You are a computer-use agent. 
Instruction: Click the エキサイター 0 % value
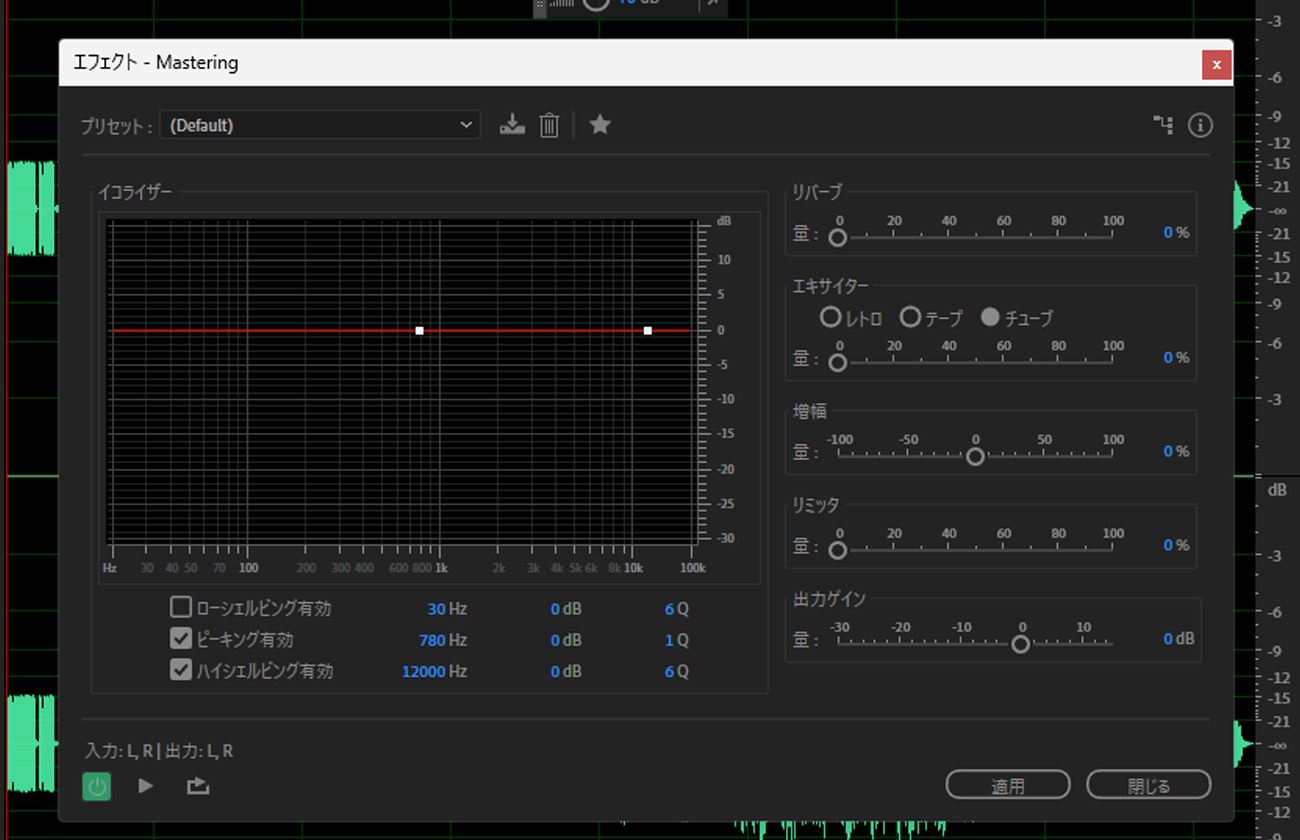click(1168, 358)
